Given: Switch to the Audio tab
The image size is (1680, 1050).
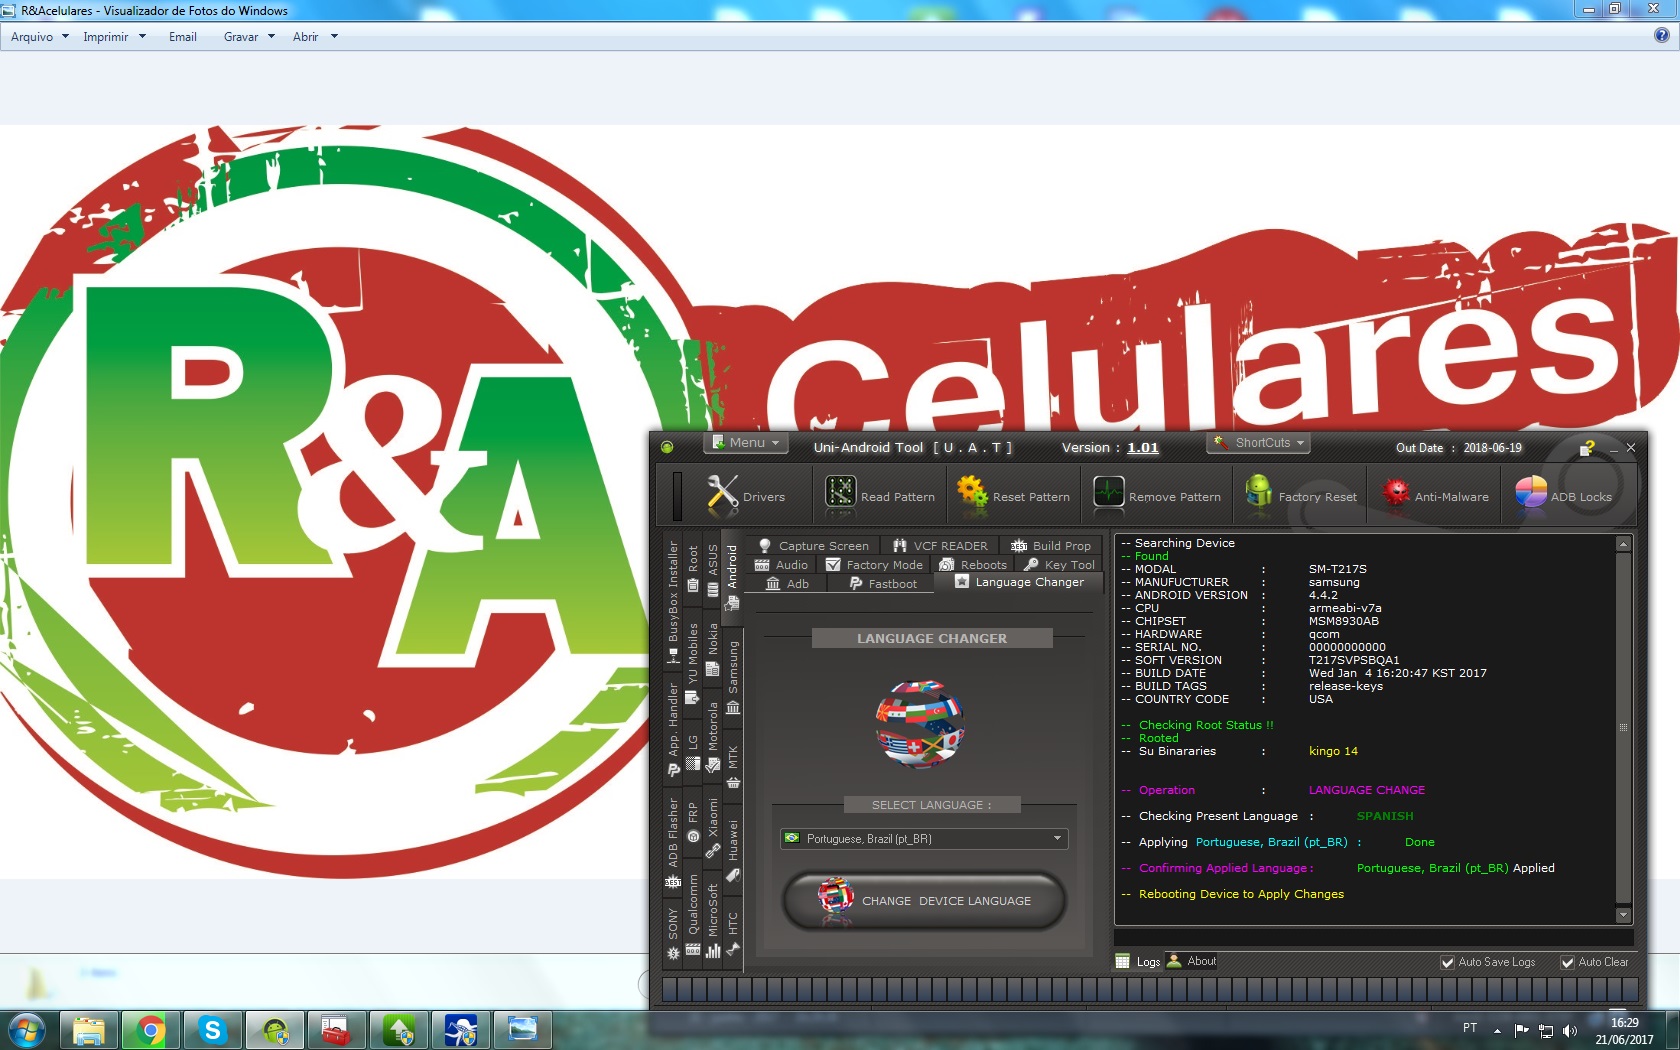Looking at the screenshot, I should [782, 565].
